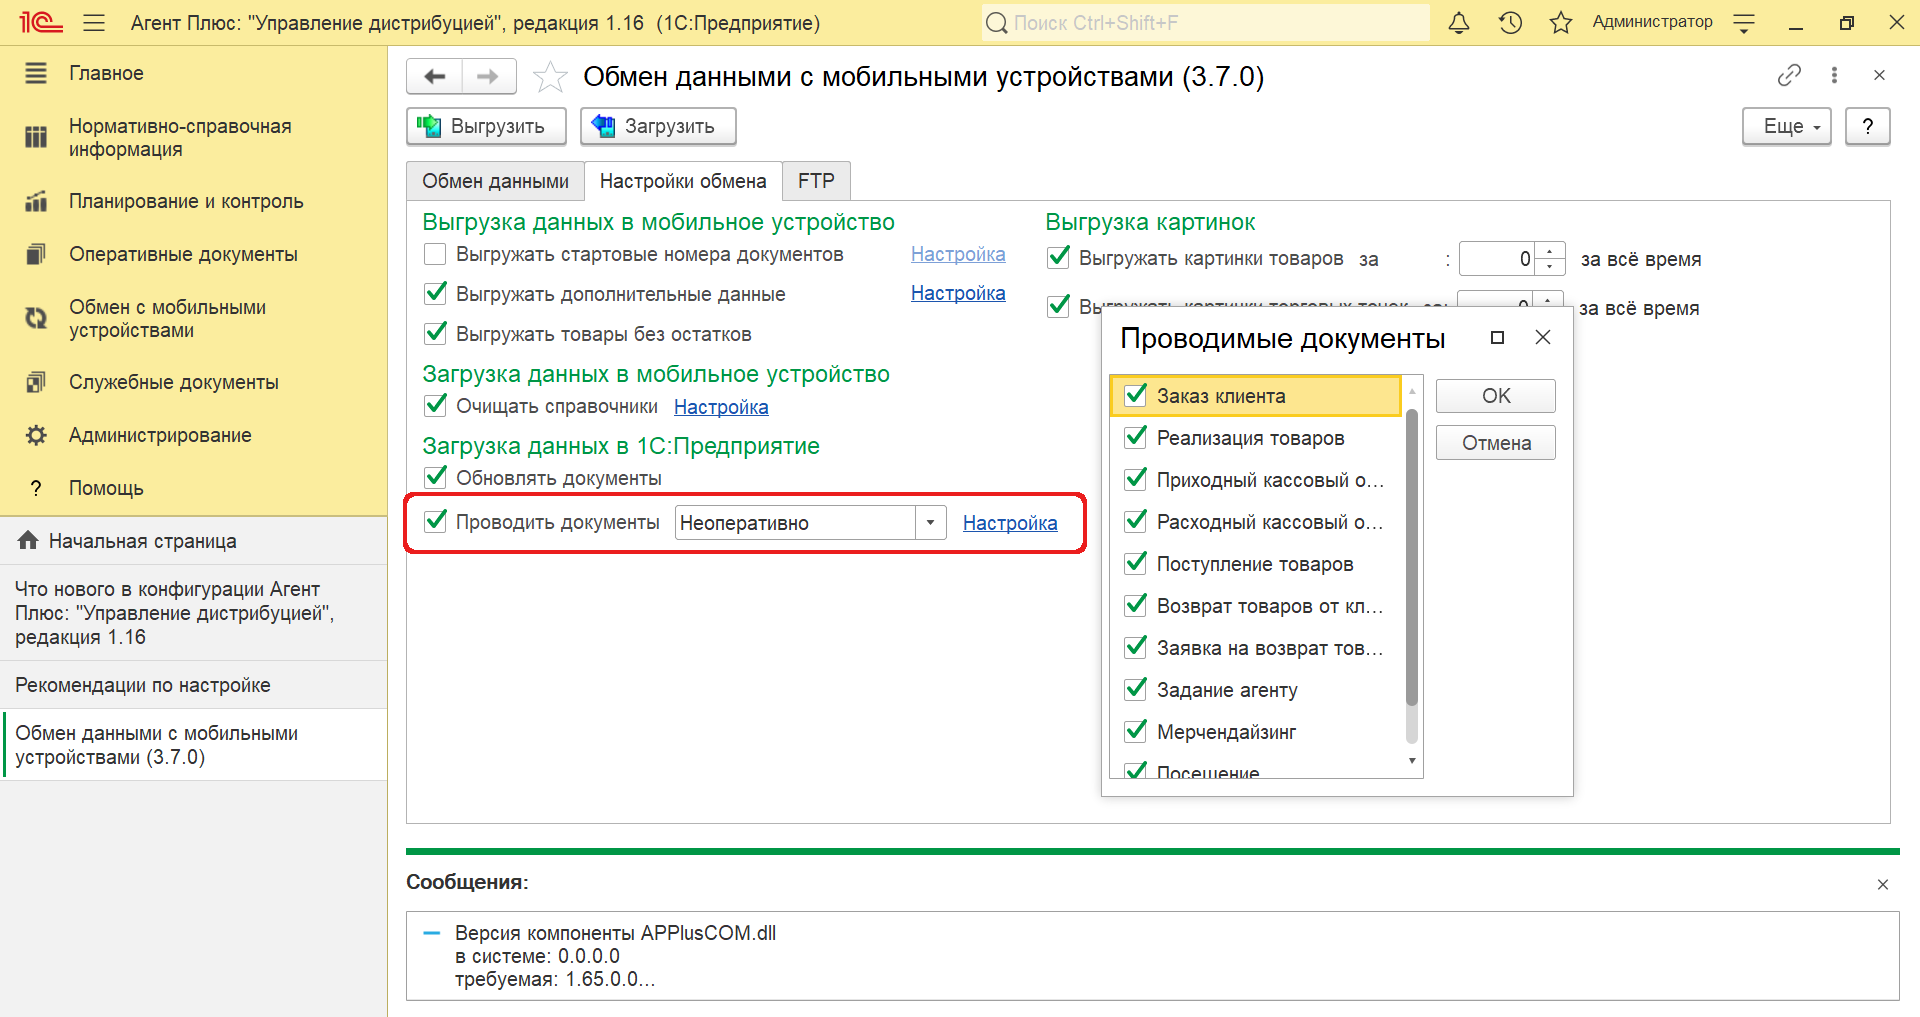The image size is (1920, 1017).
Task: Switch to Настройки обмена tab
Action: click(683, 181)
